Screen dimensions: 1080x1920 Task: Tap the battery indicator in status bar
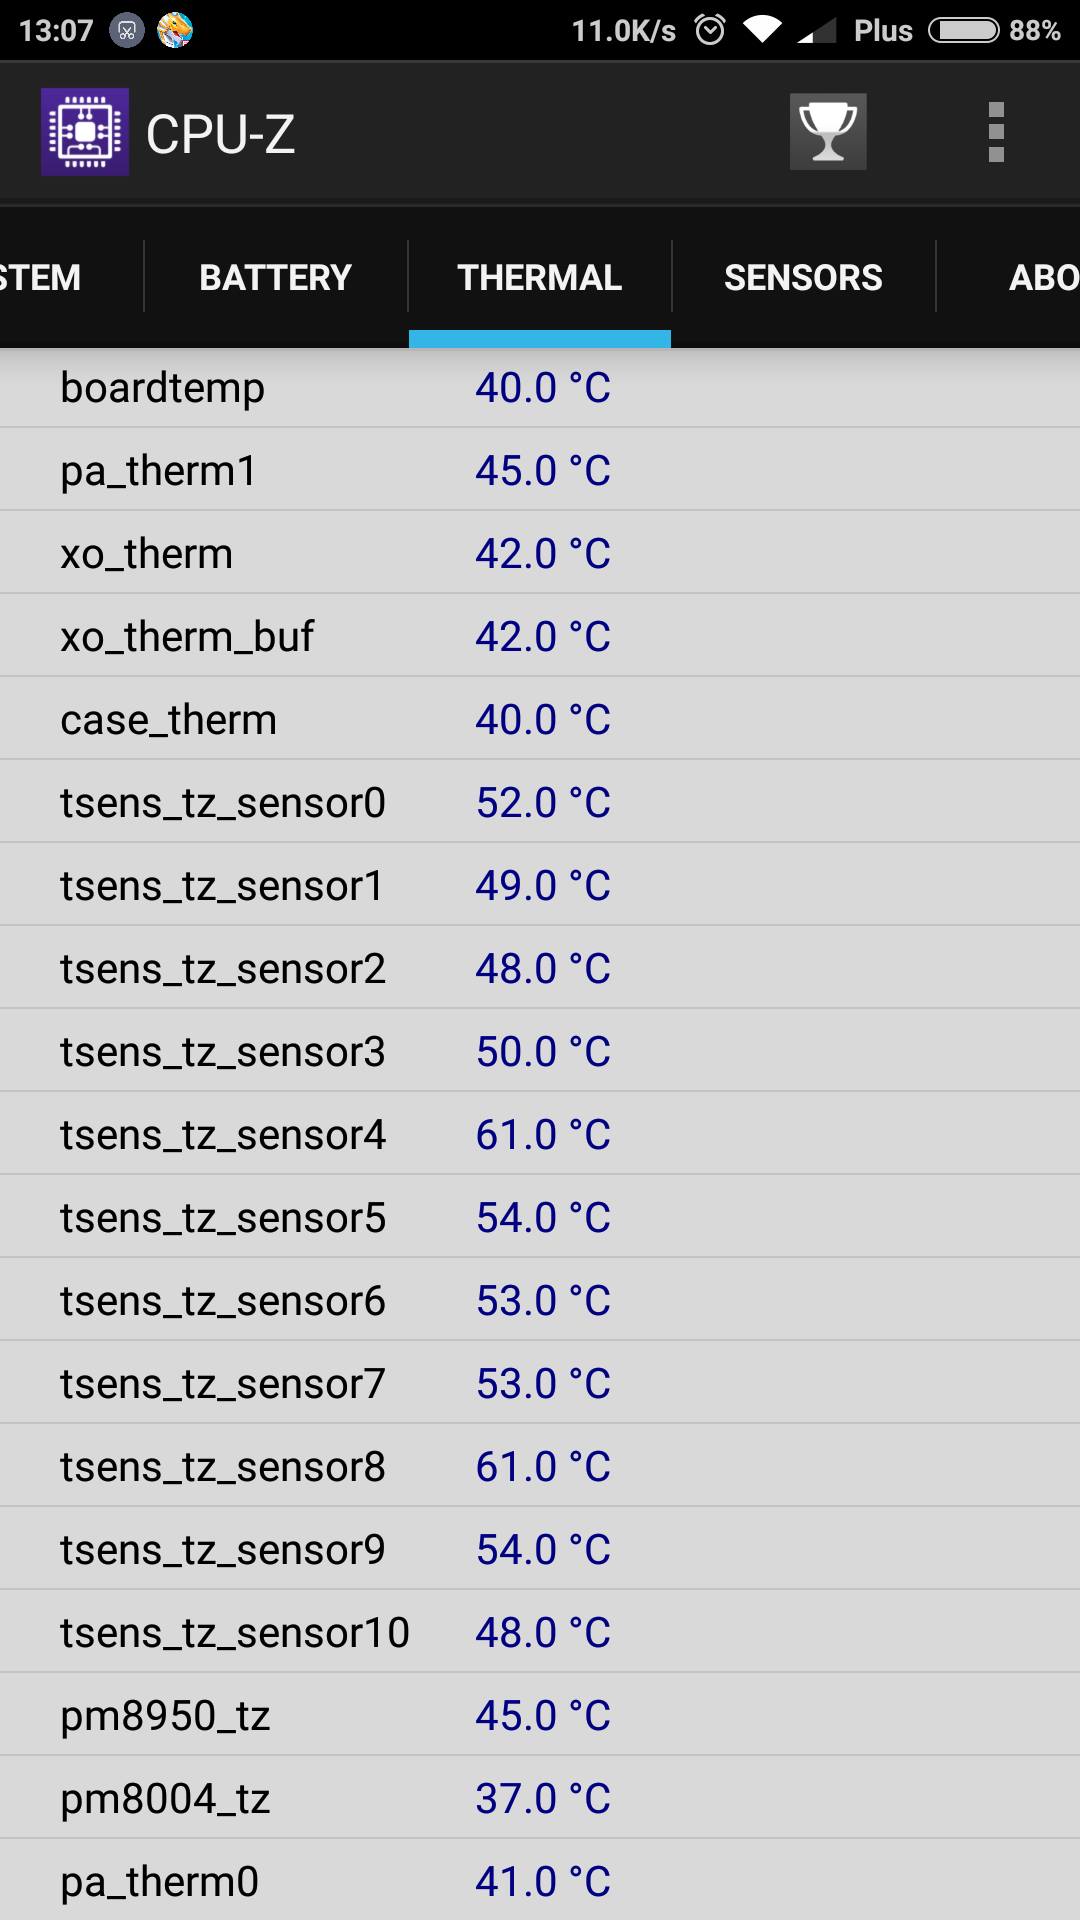[963, 30]
